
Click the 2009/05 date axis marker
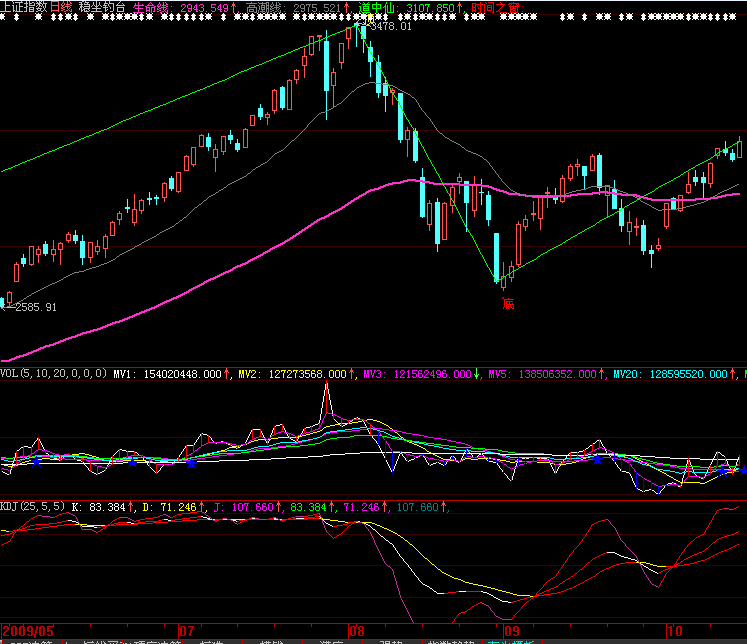(x=28, y=631)
